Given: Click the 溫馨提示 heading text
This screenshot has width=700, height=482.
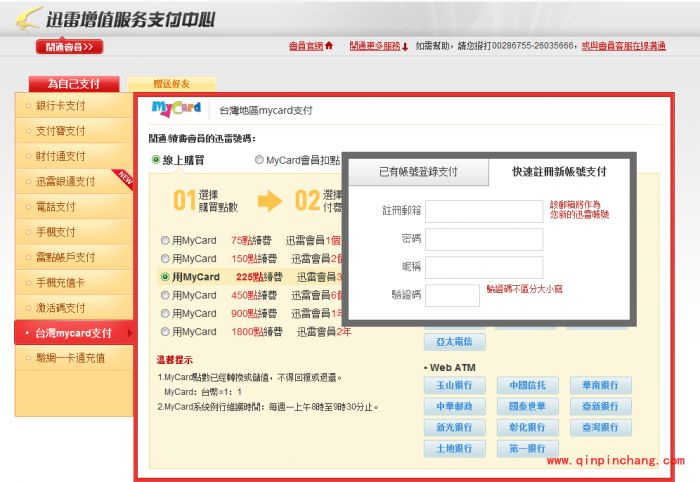Looking at the screenshot, I should point(175,360).
